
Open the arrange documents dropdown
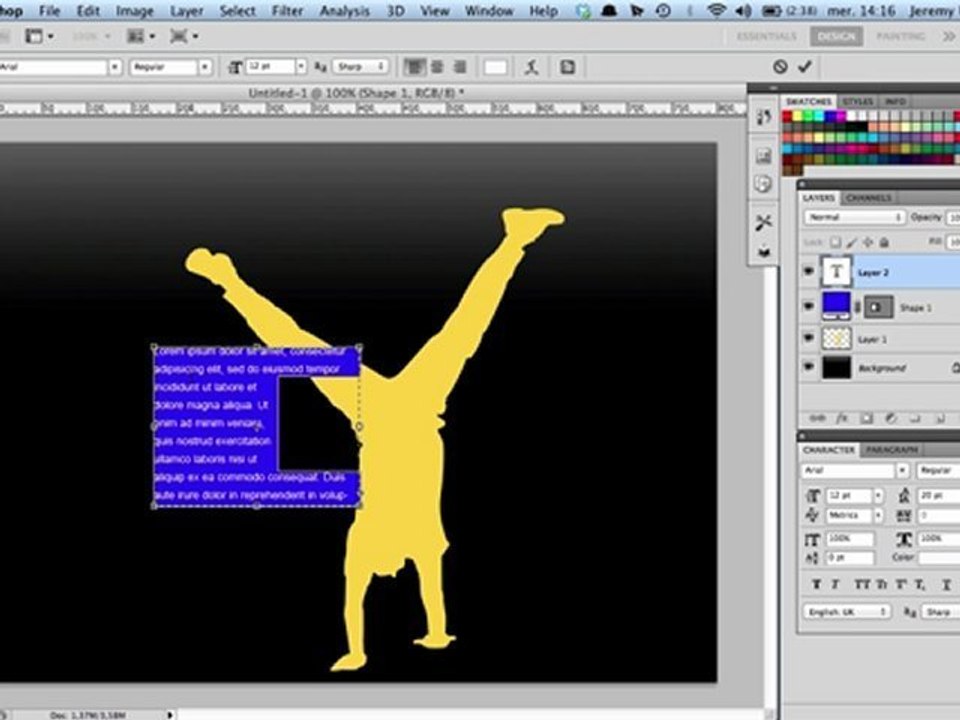coord(141,37)
